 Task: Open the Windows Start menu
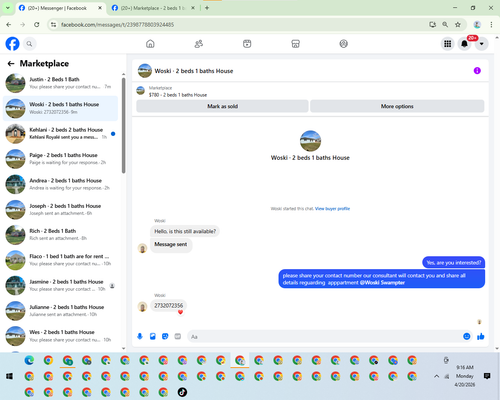[x=9, y=376]
